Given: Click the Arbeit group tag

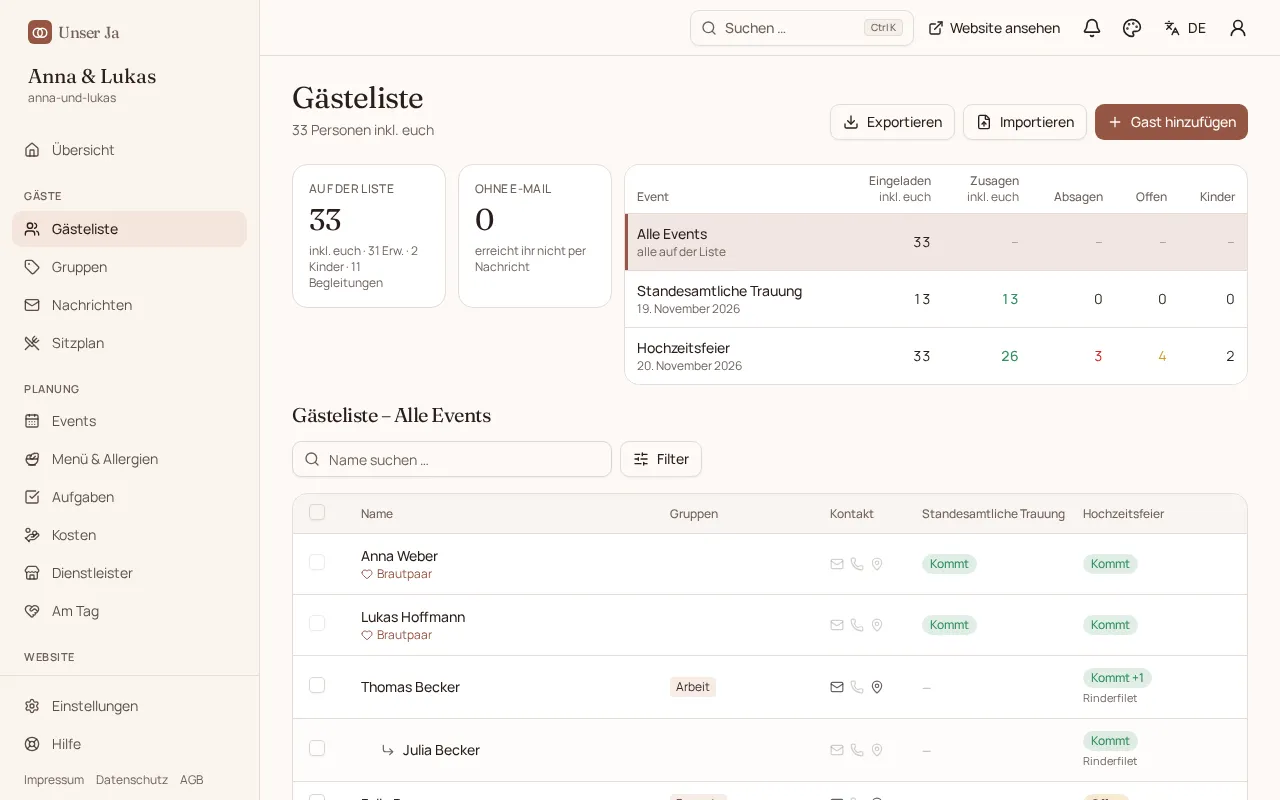Looking at the screenshot, I should 693,687.
